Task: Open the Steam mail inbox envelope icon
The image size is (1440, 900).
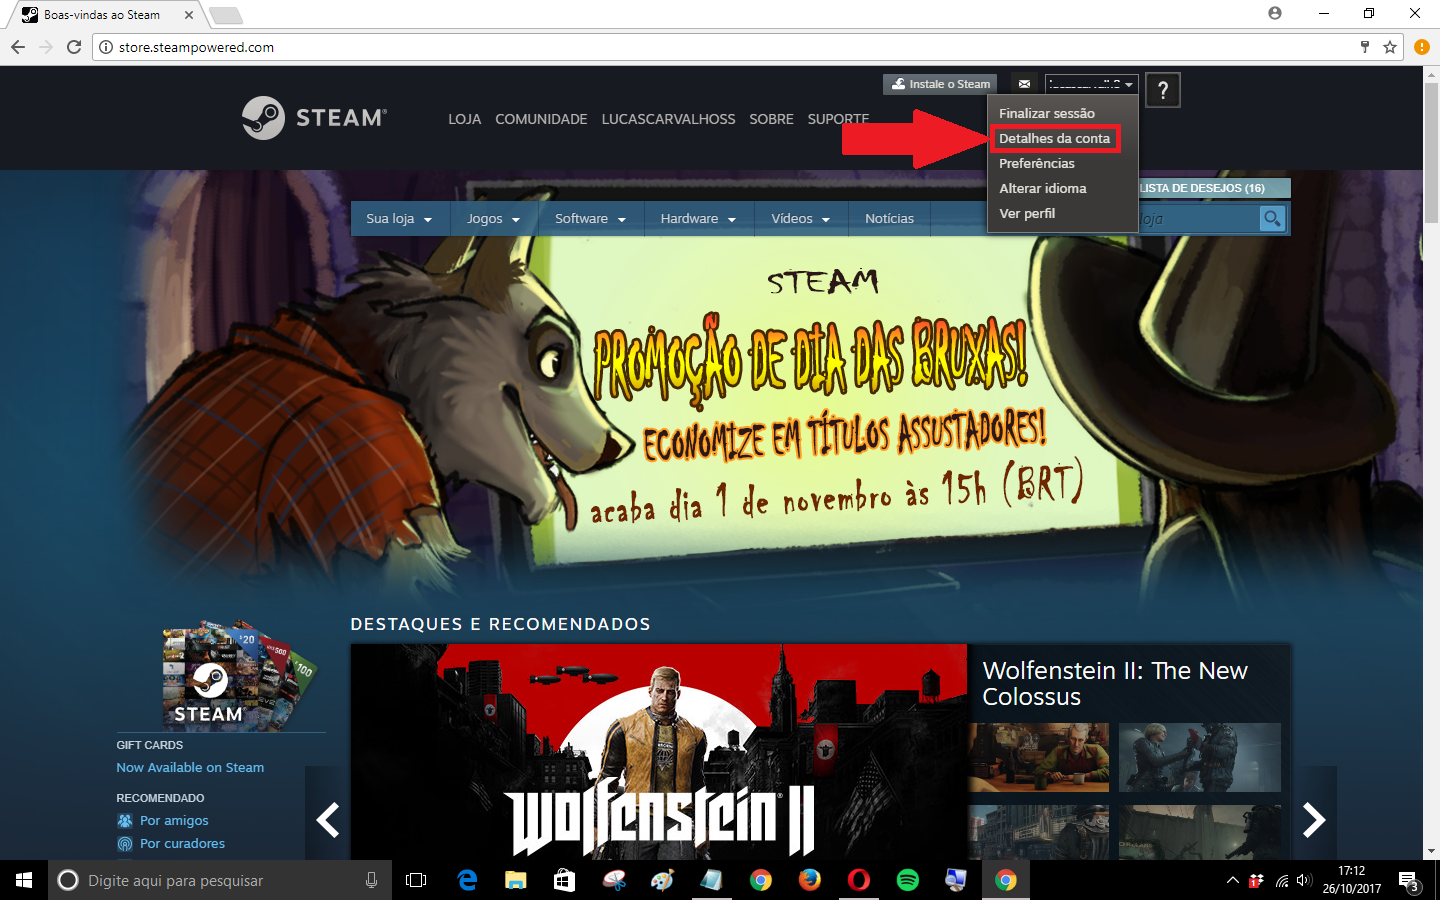Action: click(1024, 84)
